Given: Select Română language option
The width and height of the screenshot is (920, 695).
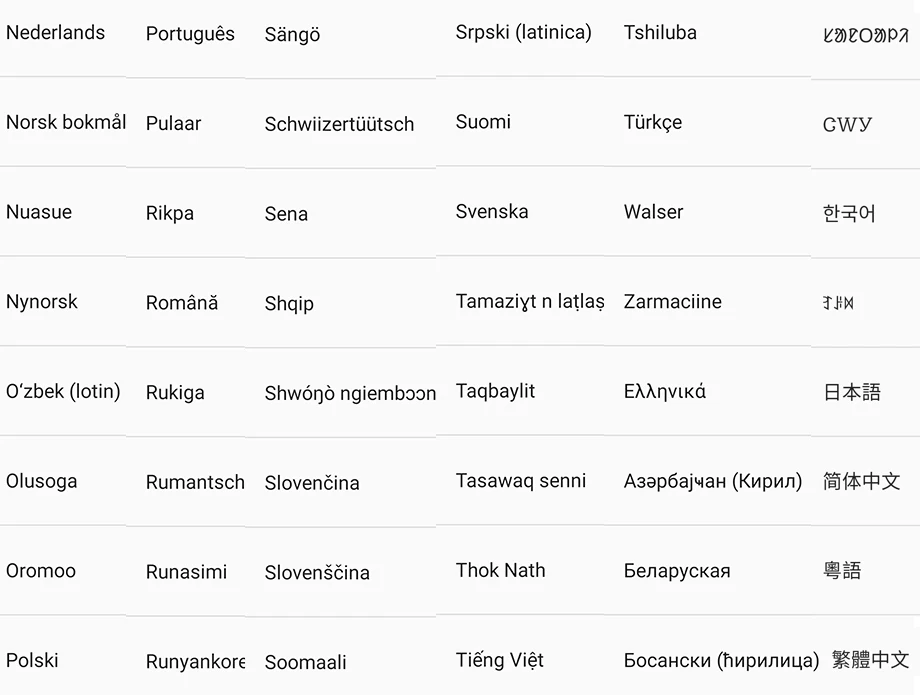Looking at the screenshot, I should pos(182,303).
